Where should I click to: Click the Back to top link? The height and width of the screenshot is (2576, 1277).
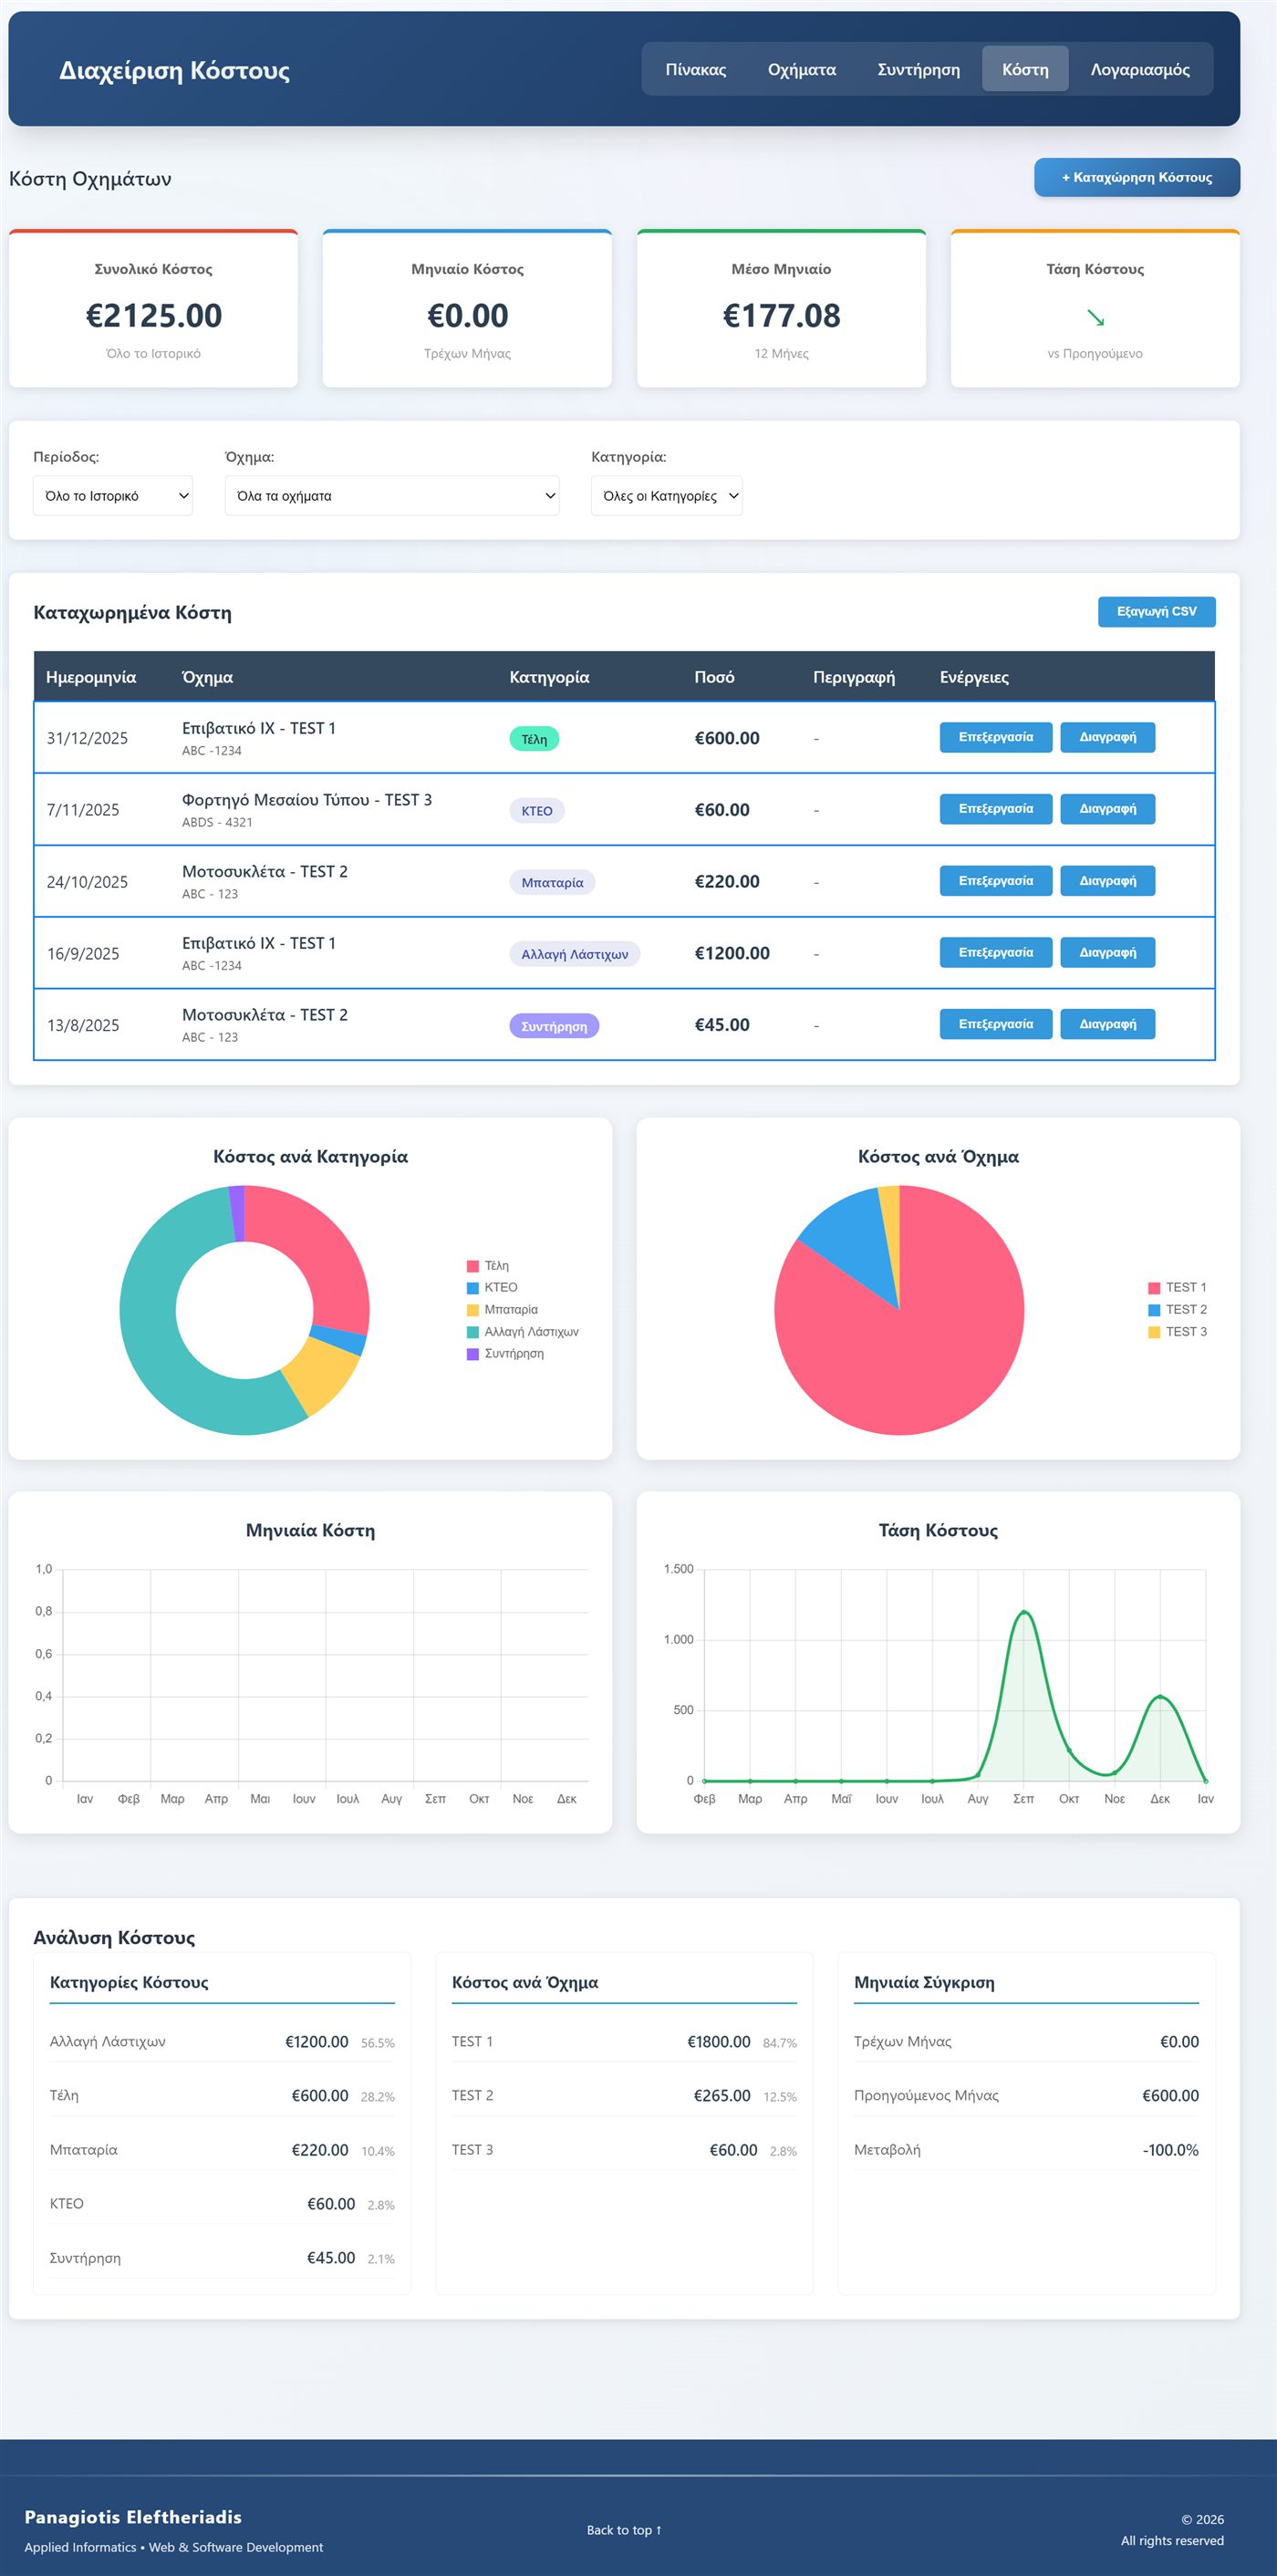[x=624, y=2530]
